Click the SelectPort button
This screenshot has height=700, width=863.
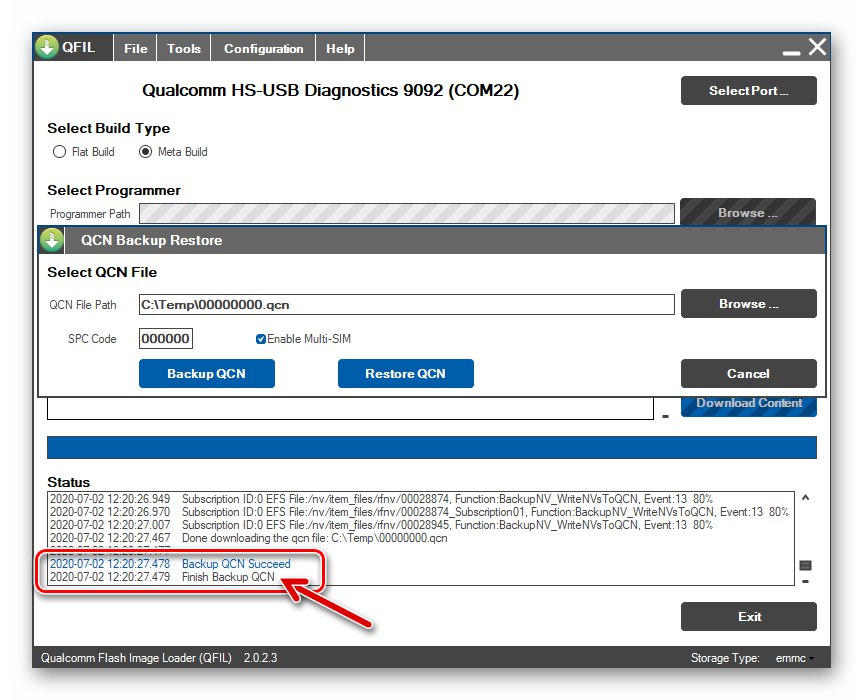(749, 91)
